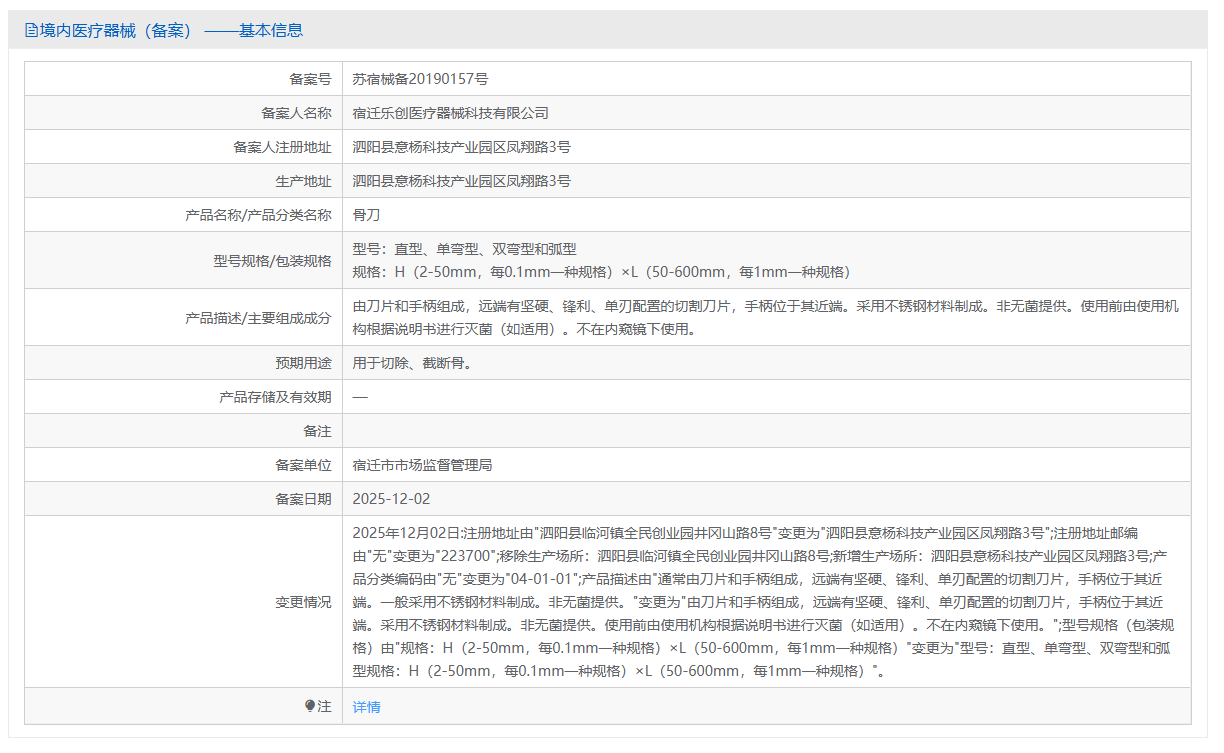The image size is (1224, 753).
Task: Select the description starting 由刀片和手柄组成
Action: [766, 318]
